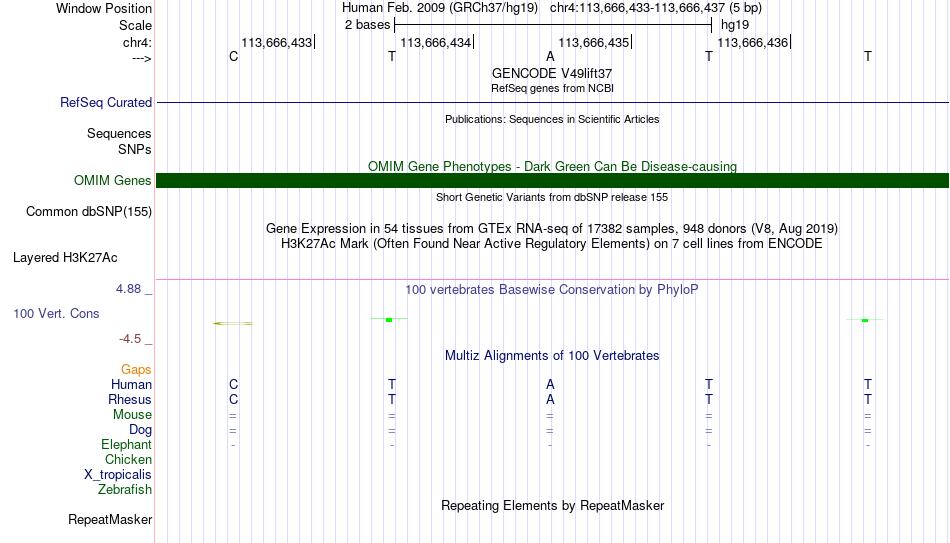Viewport: 950px width, 543px height.
Task: Click the chr4: base position label
Action: coord(137,42)
